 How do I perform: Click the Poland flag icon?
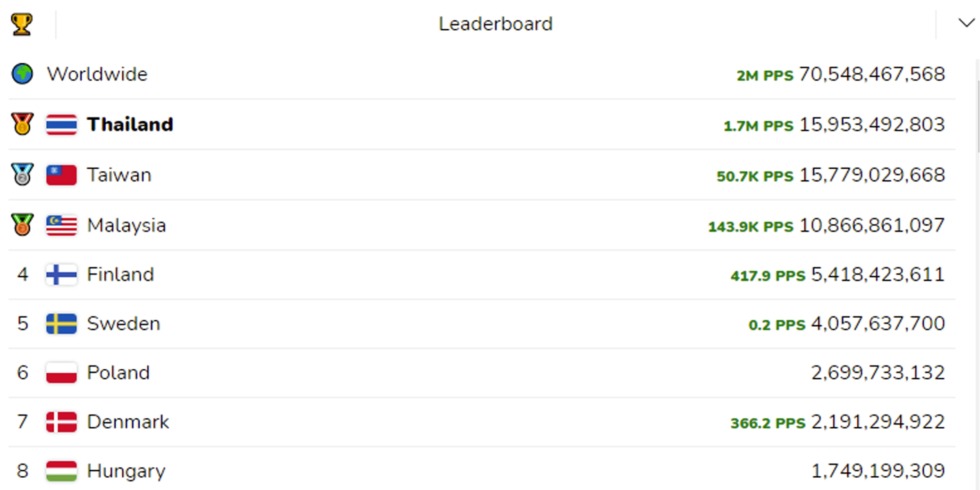click(x=61, y=373)
